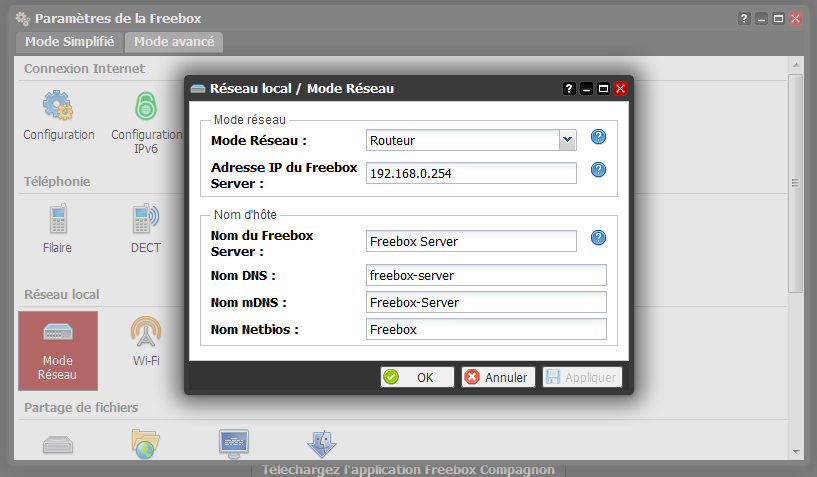Open the Mode Réseau dropdown arrow
817x477 pixels.
click(x=567, y=140)
